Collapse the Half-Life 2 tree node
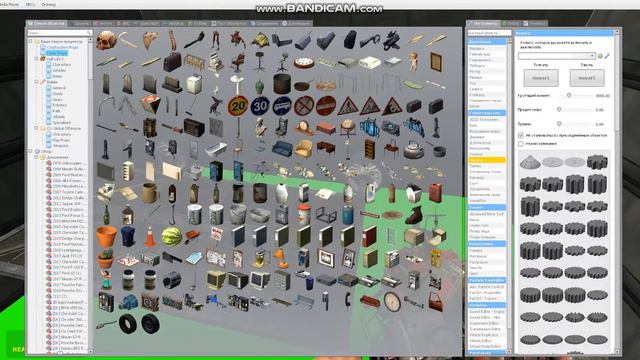This screenshot has height=360, width=640. (36, 59)
